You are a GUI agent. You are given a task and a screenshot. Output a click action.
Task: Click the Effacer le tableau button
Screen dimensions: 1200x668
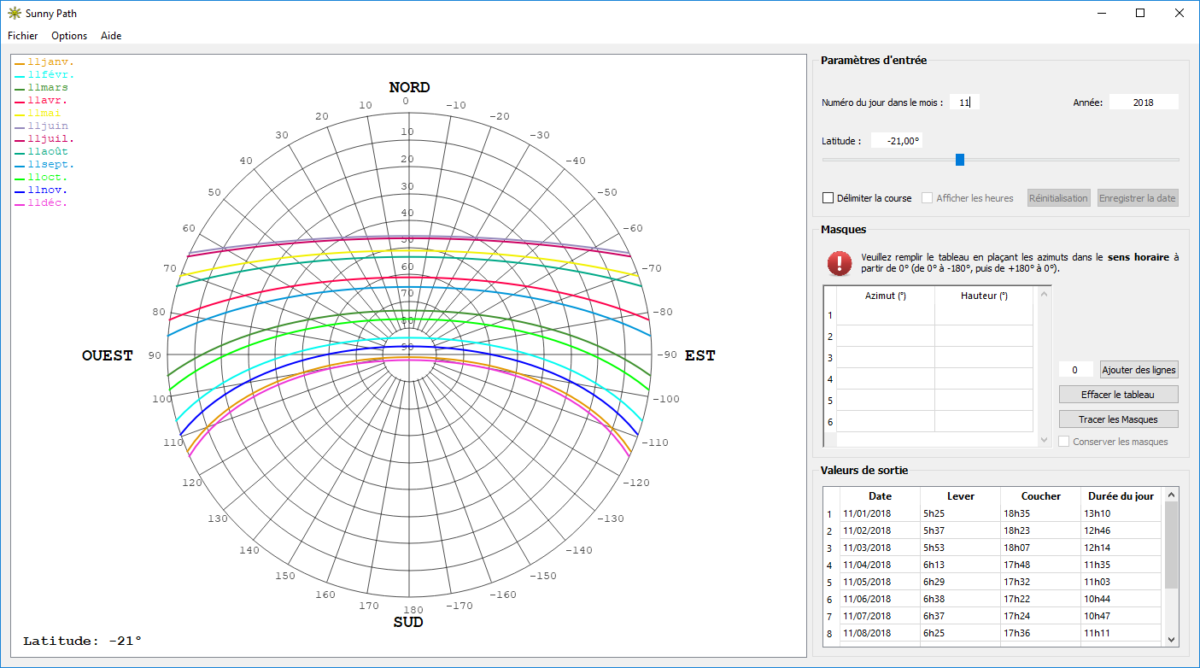pos(1118,394)
